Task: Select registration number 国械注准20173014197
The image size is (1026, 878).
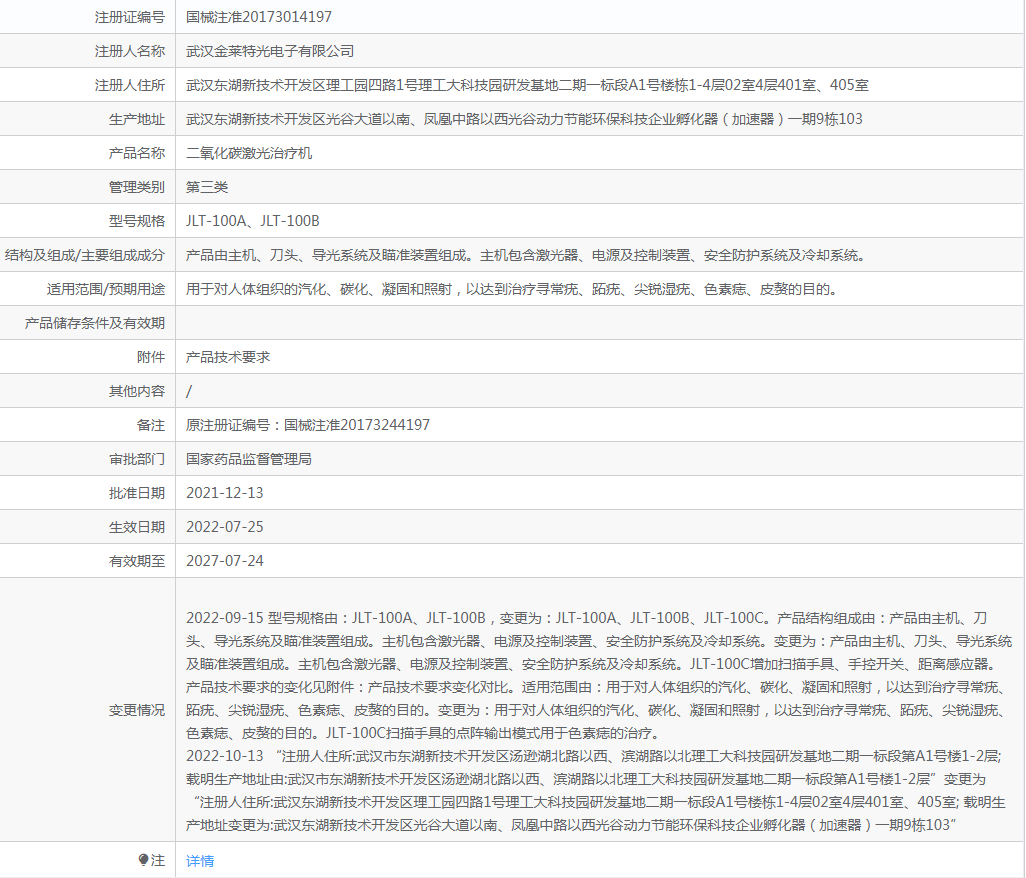Action: 259,17
